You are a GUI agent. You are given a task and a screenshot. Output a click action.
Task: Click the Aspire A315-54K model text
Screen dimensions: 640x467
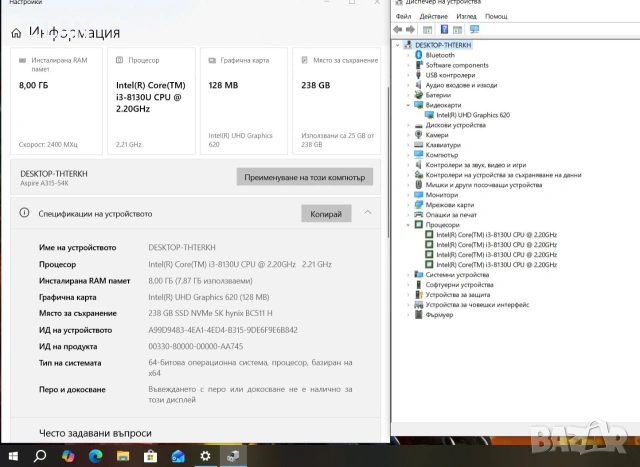[44, 183]
